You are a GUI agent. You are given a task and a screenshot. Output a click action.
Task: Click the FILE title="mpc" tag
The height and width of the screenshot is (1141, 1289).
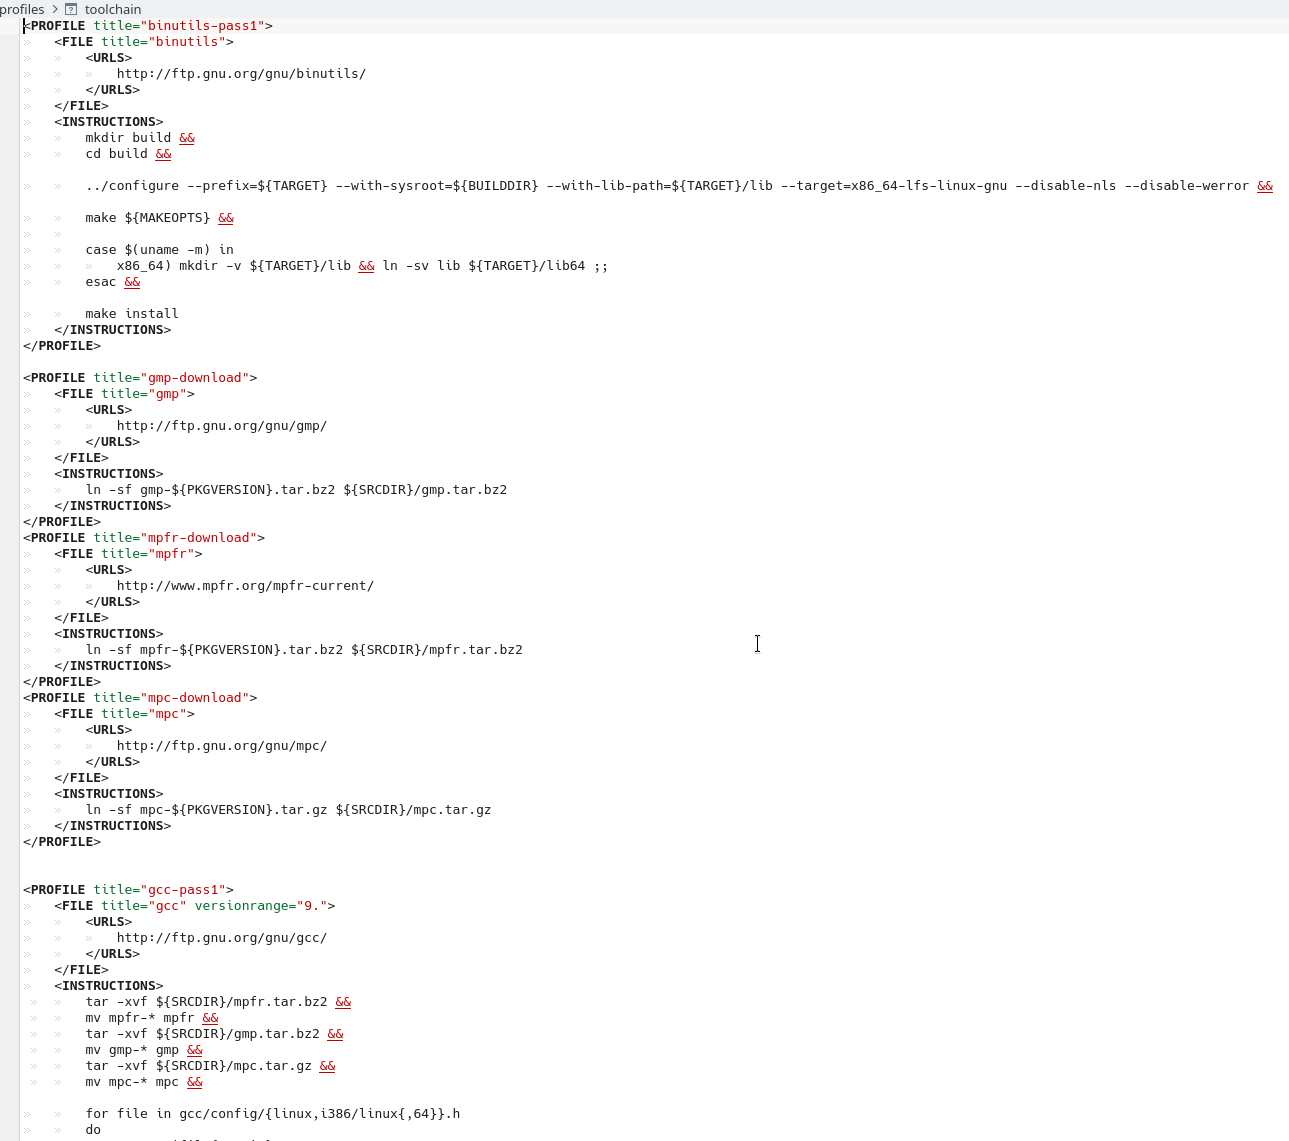coord(124,714)
